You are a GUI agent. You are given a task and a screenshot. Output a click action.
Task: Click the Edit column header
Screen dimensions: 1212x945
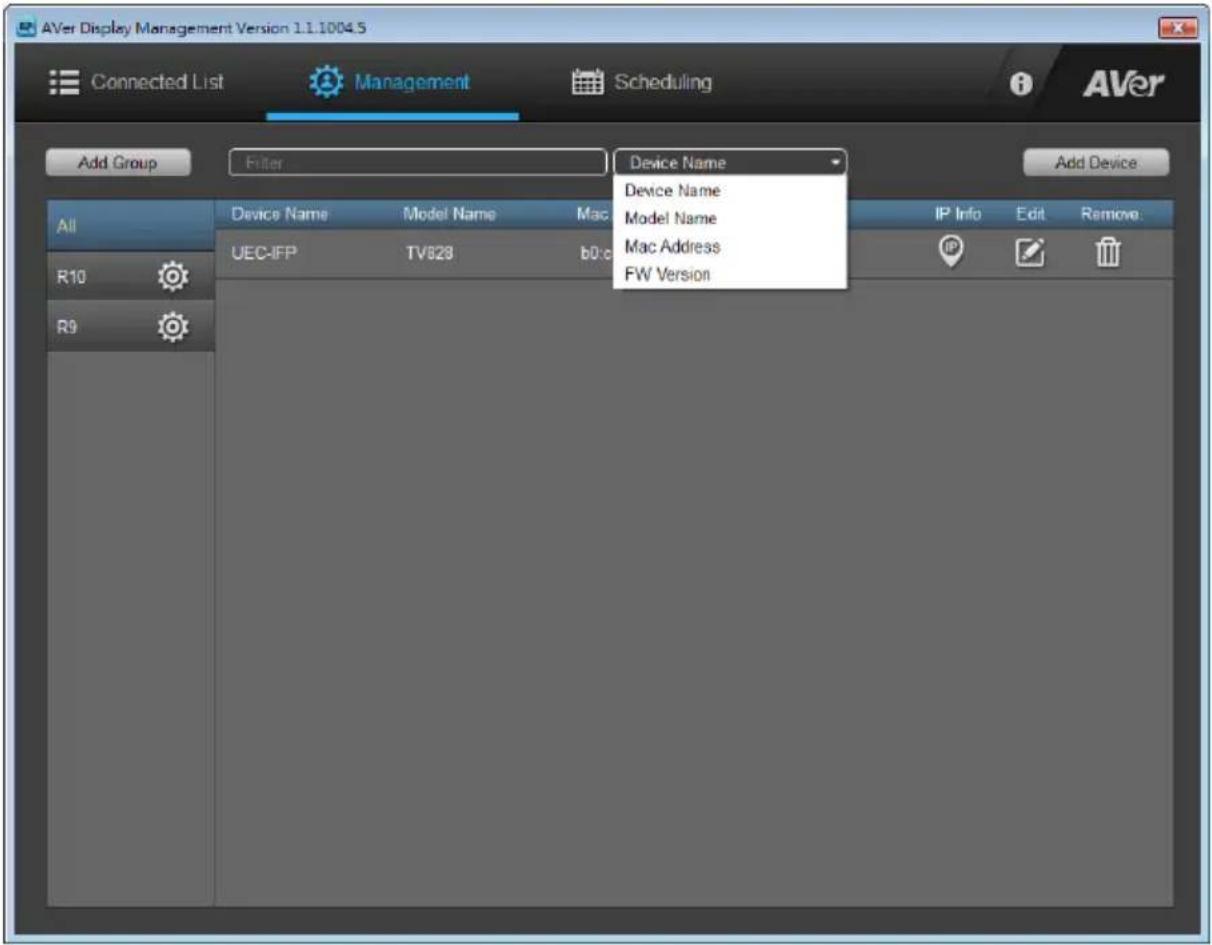tap(1029, 213)
